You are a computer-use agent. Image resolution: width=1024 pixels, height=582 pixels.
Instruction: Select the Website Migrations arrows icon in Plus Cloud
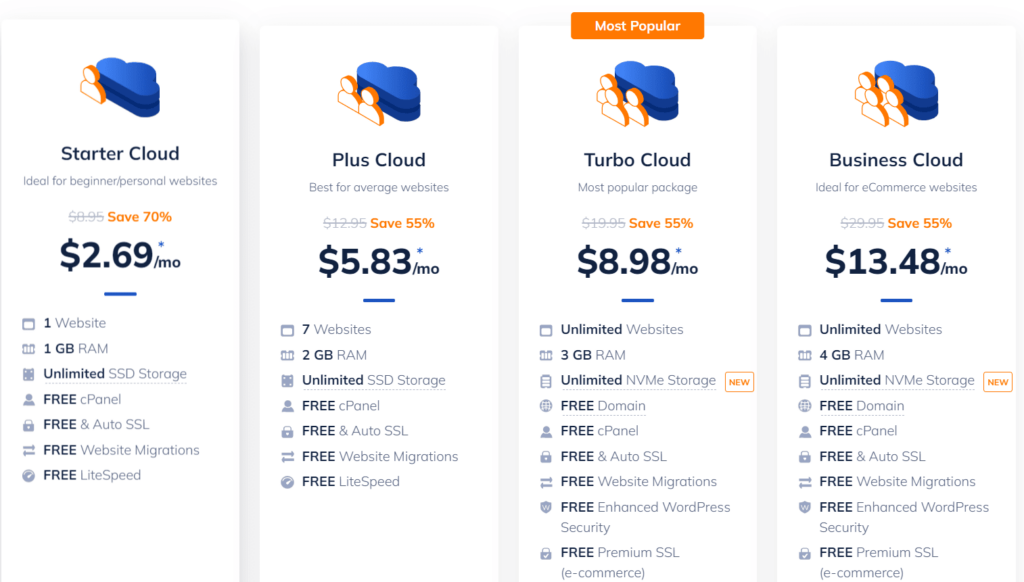tap(286, 456)
